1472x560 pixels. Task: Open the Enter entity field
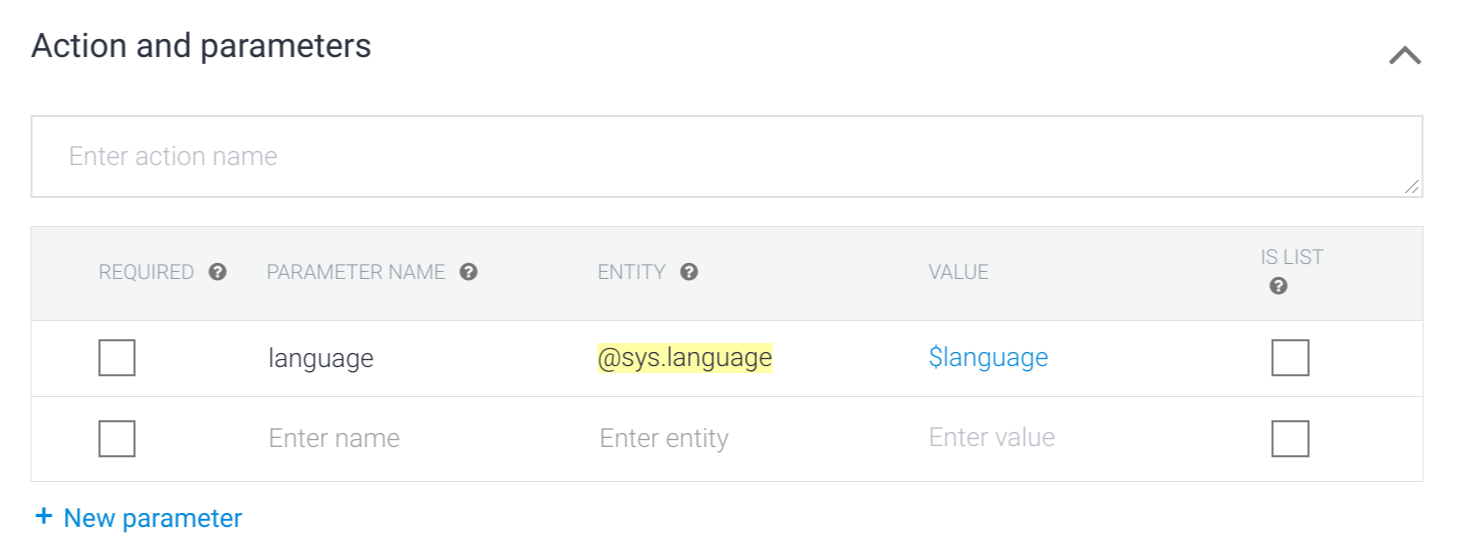tap(664, 438)
